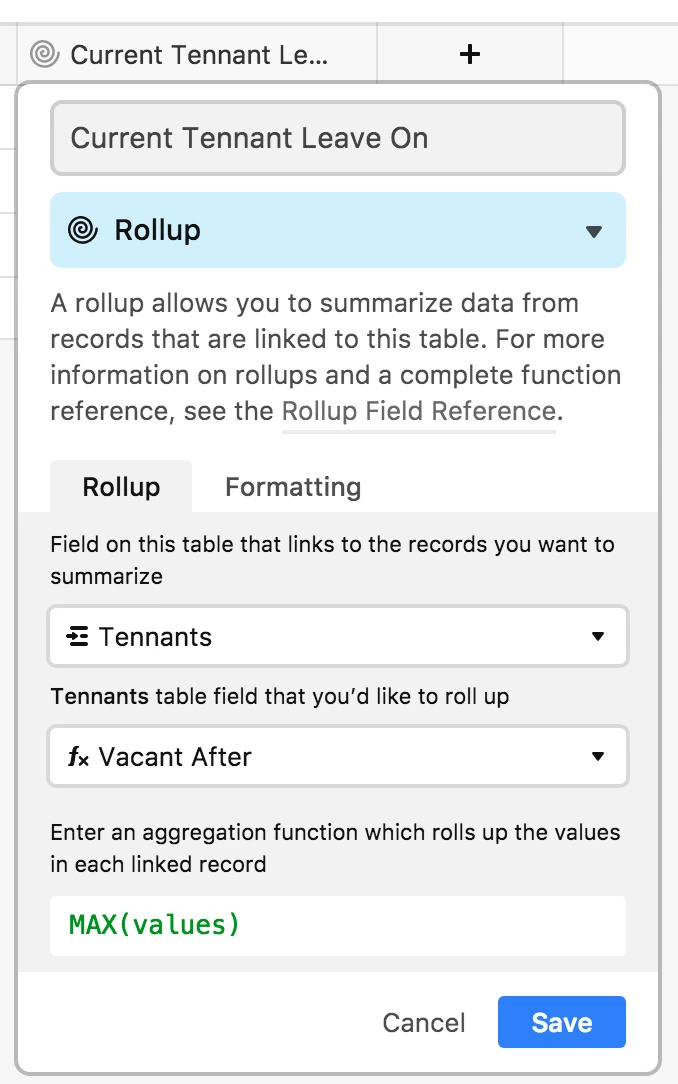Click the formula fx icon beside Vacant After
Image resolution: width=678 pixels, height=1084 pixels.
78,756
